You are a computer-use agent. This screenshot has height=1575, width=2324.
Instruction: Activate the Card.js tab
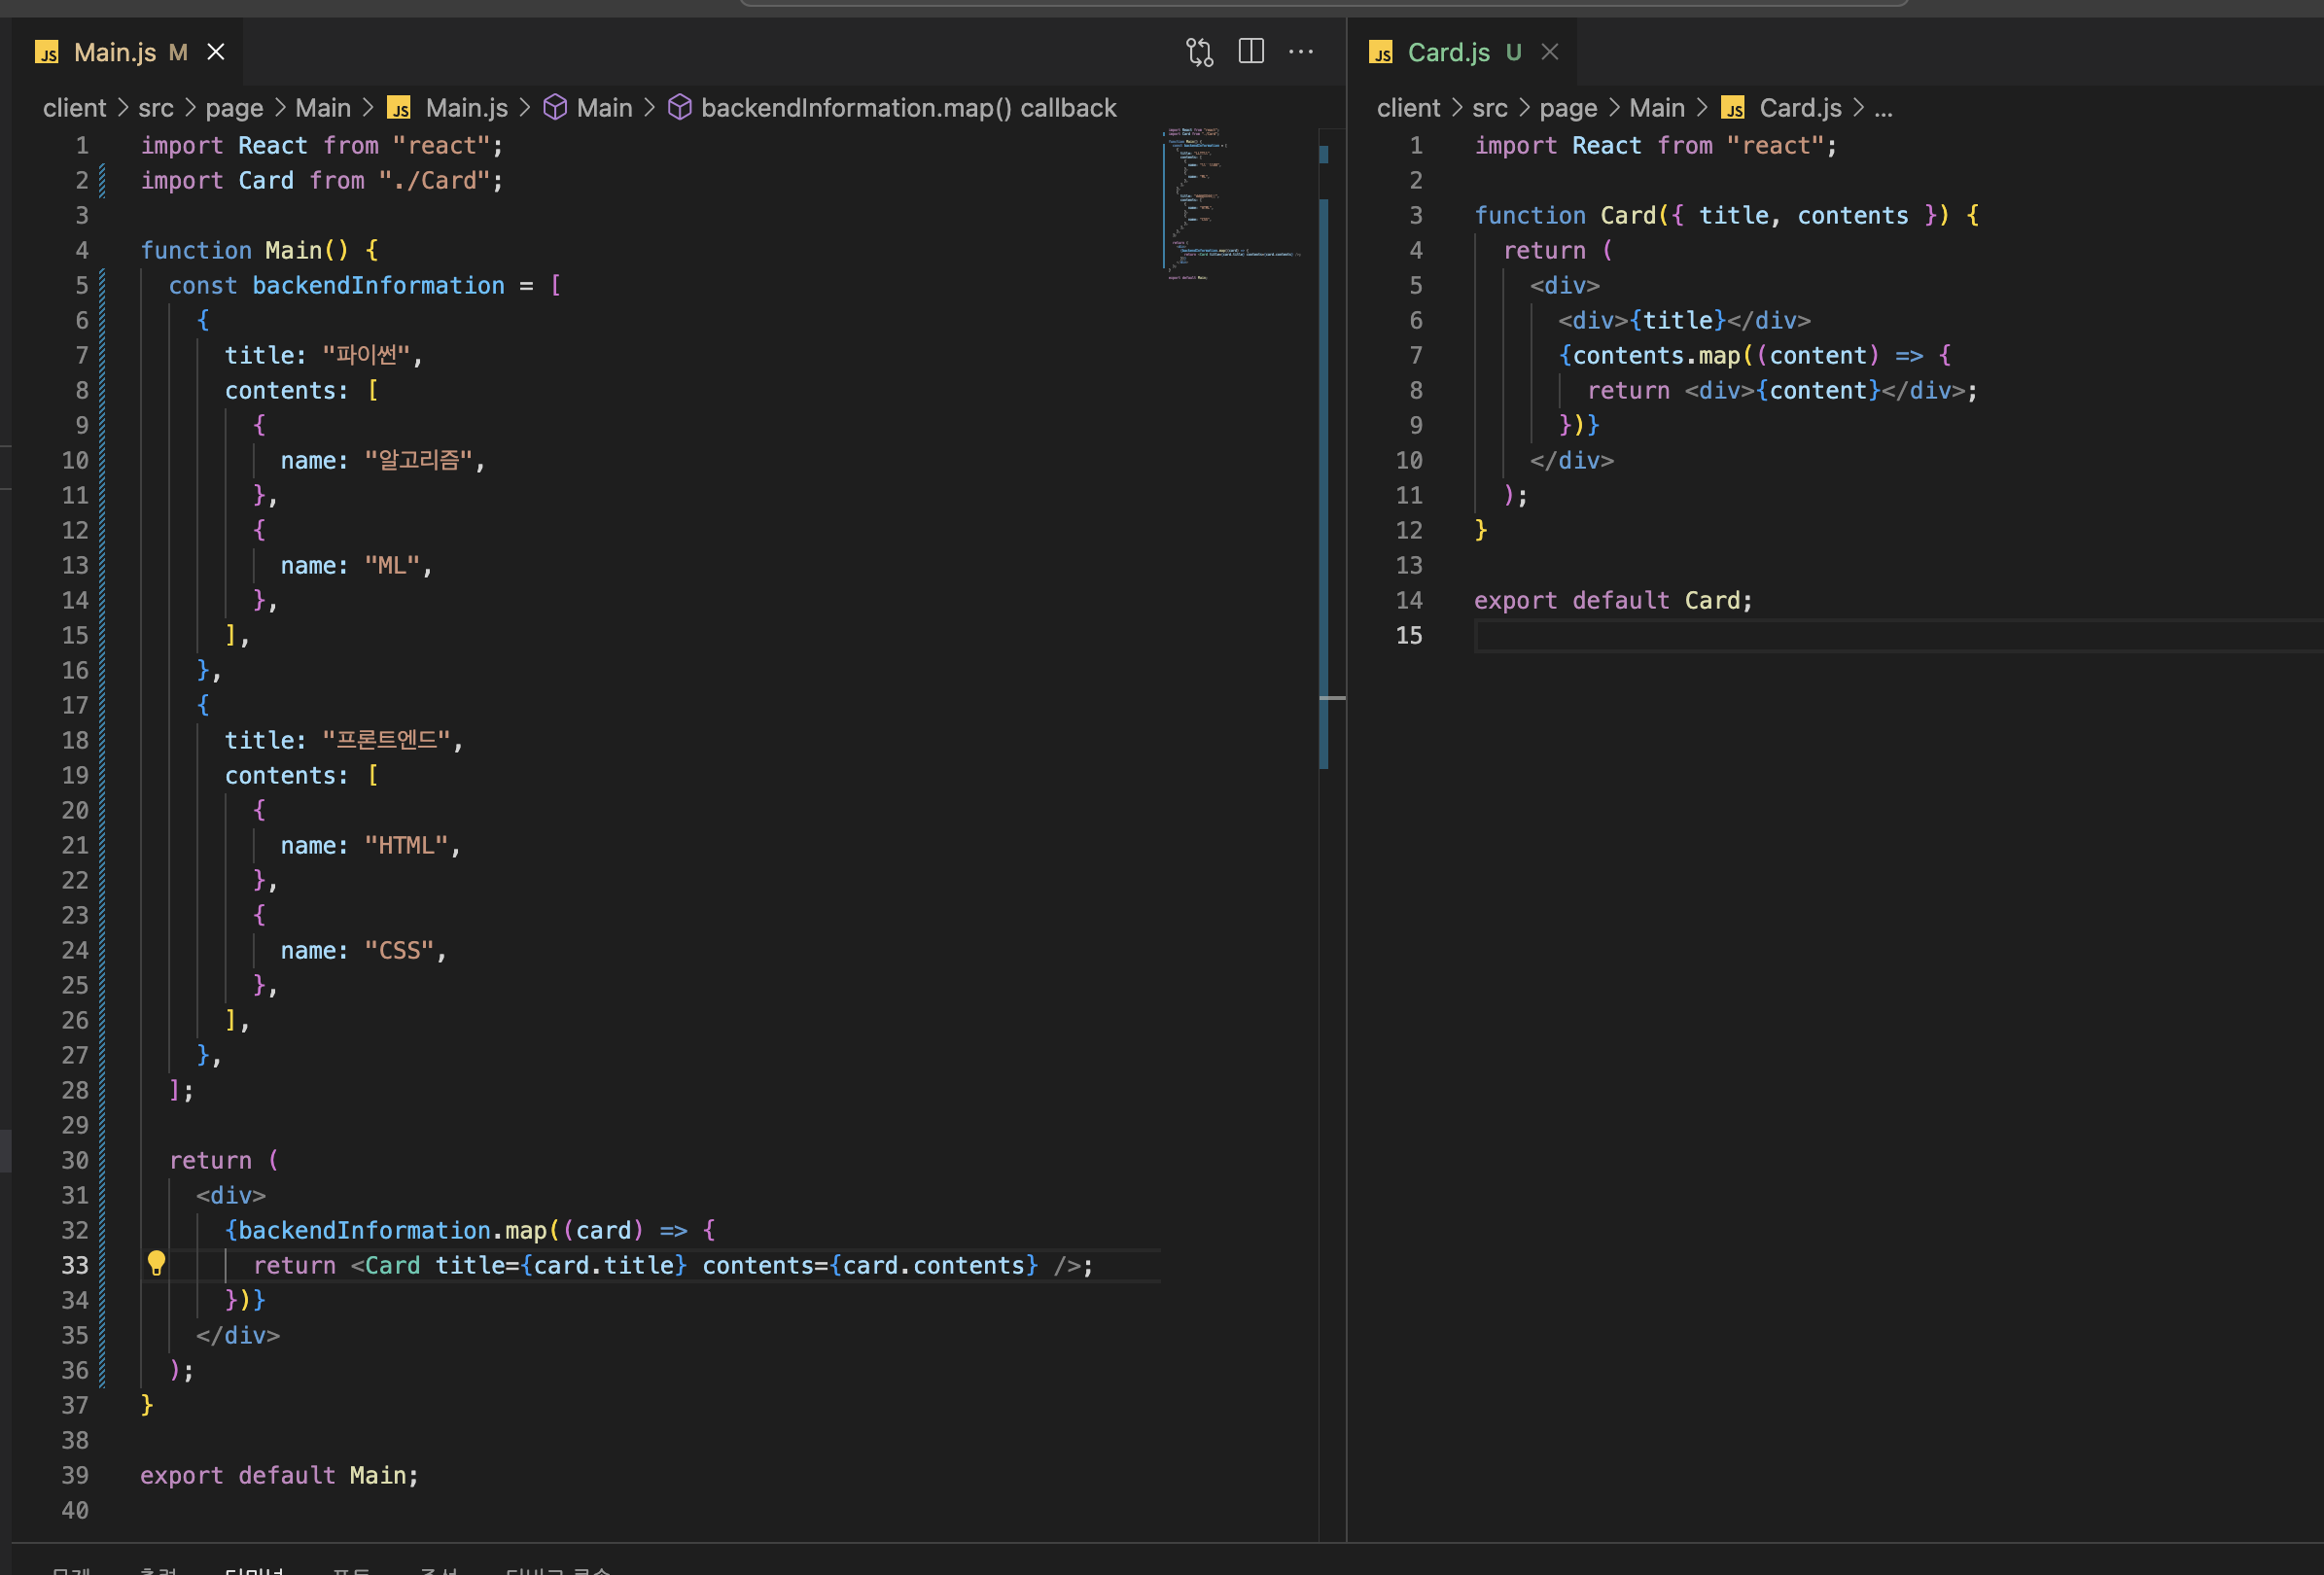click(1448, 52)
